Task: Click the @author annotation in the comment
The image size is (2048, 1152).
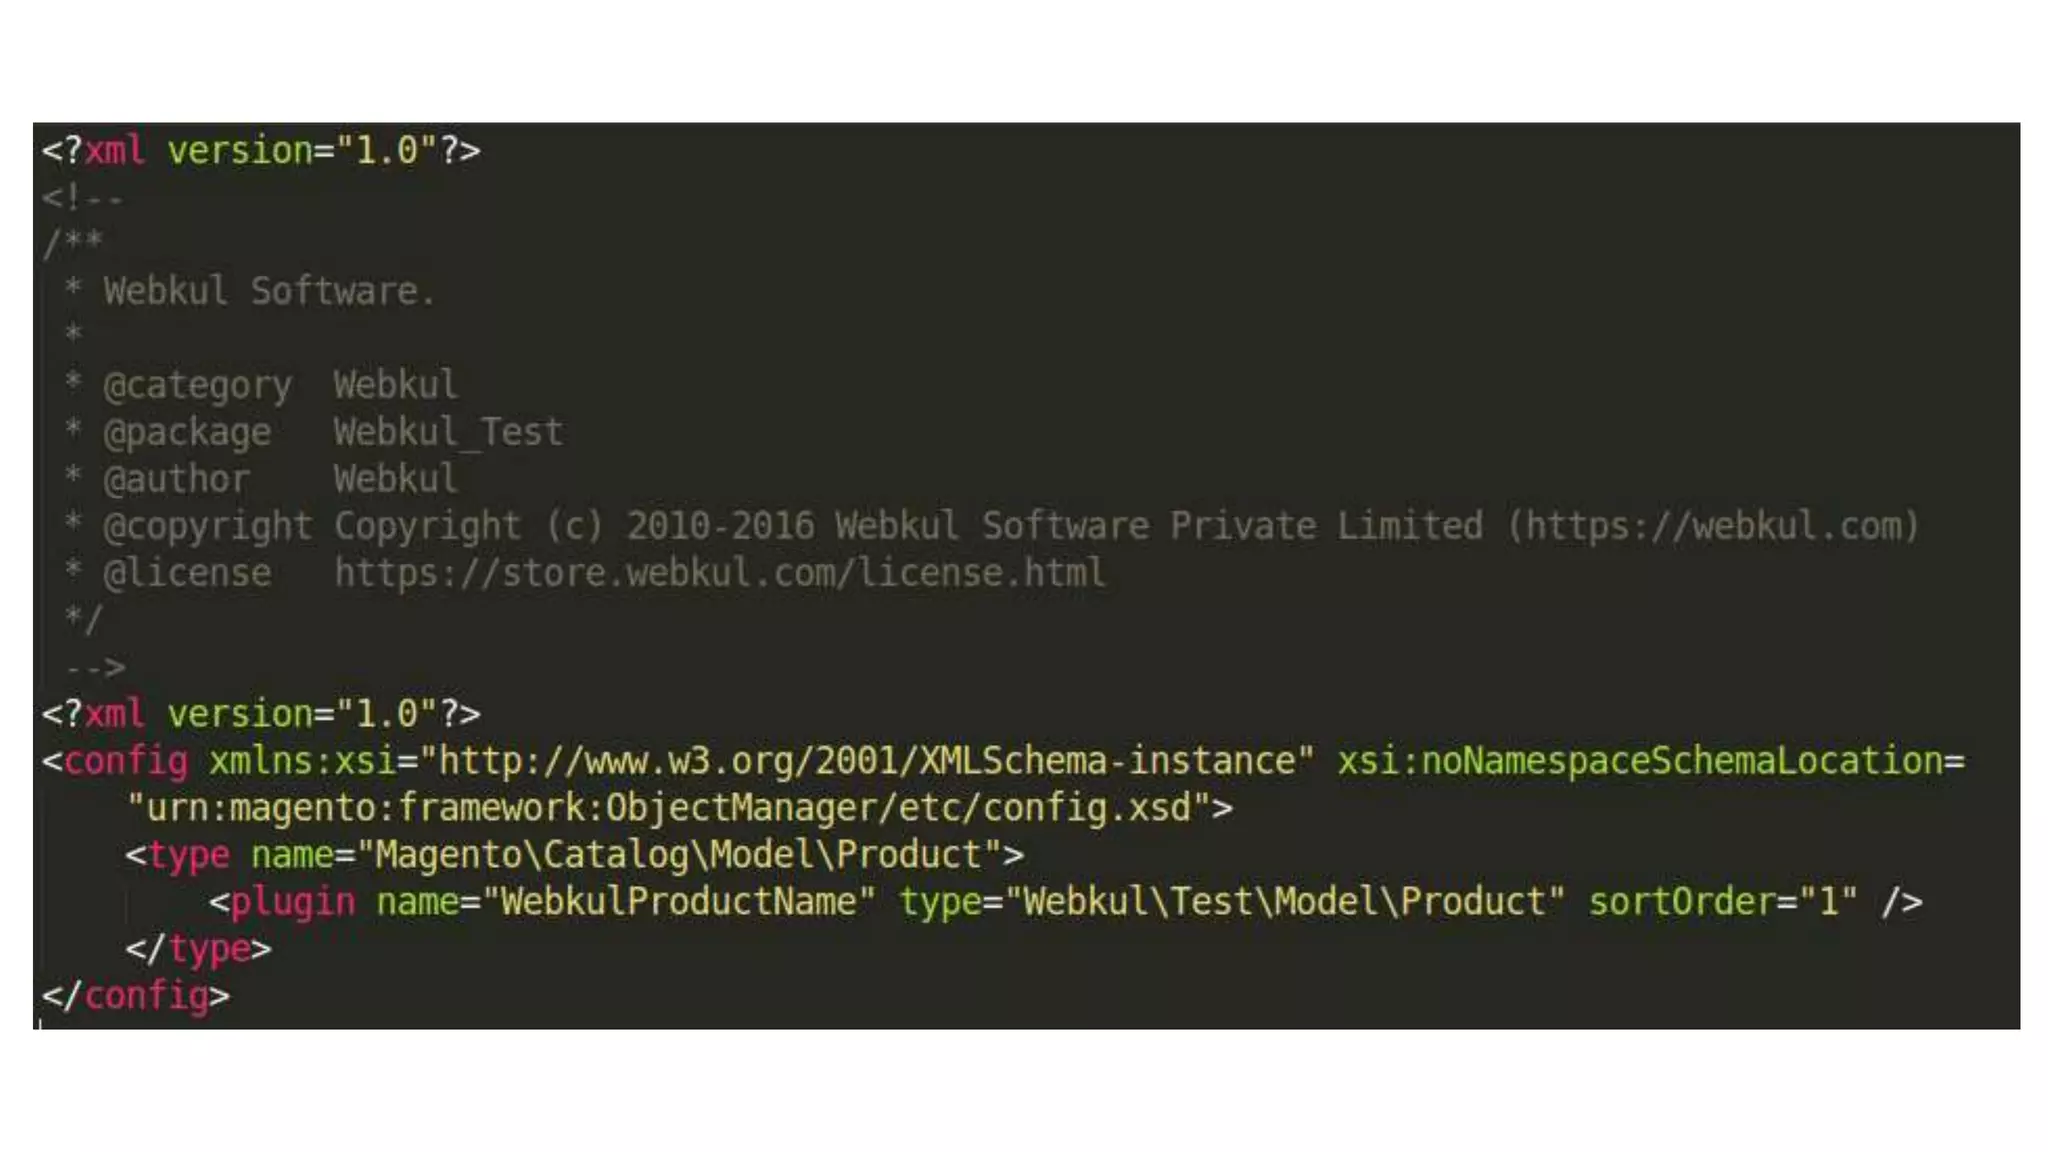Action: [x=176, y=479]
